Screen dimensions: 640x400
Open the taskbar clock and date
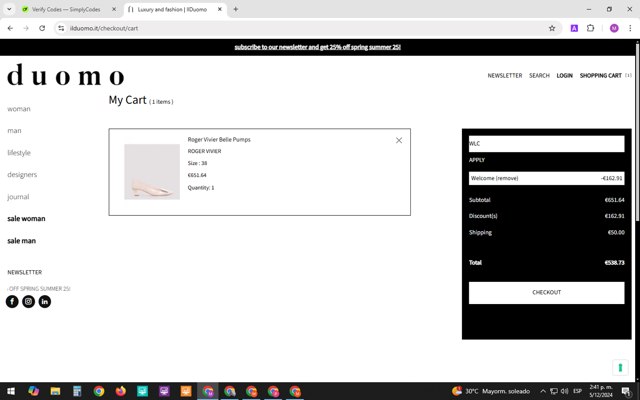point(601,391)
